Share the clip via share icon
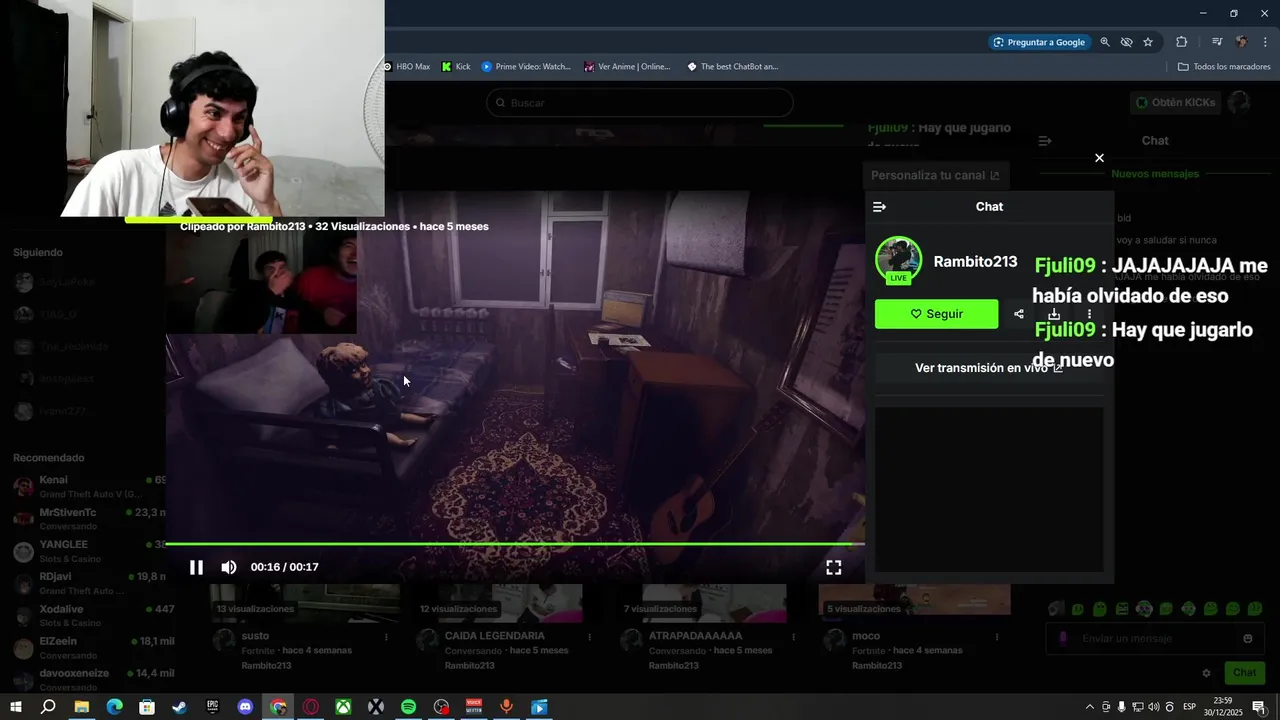 pyautogui.click(x=1019, y=314)
